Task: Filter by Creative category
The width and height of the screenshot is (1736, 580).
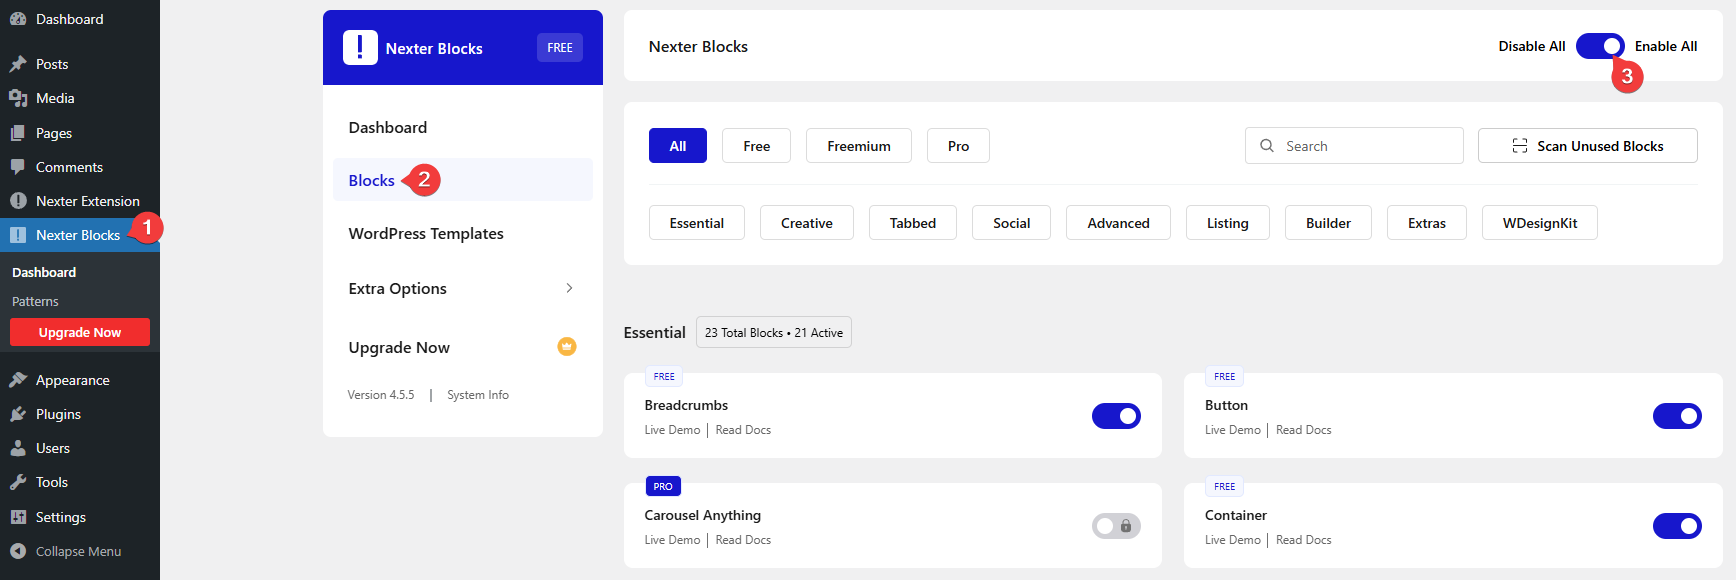Action: click(807, 223)
